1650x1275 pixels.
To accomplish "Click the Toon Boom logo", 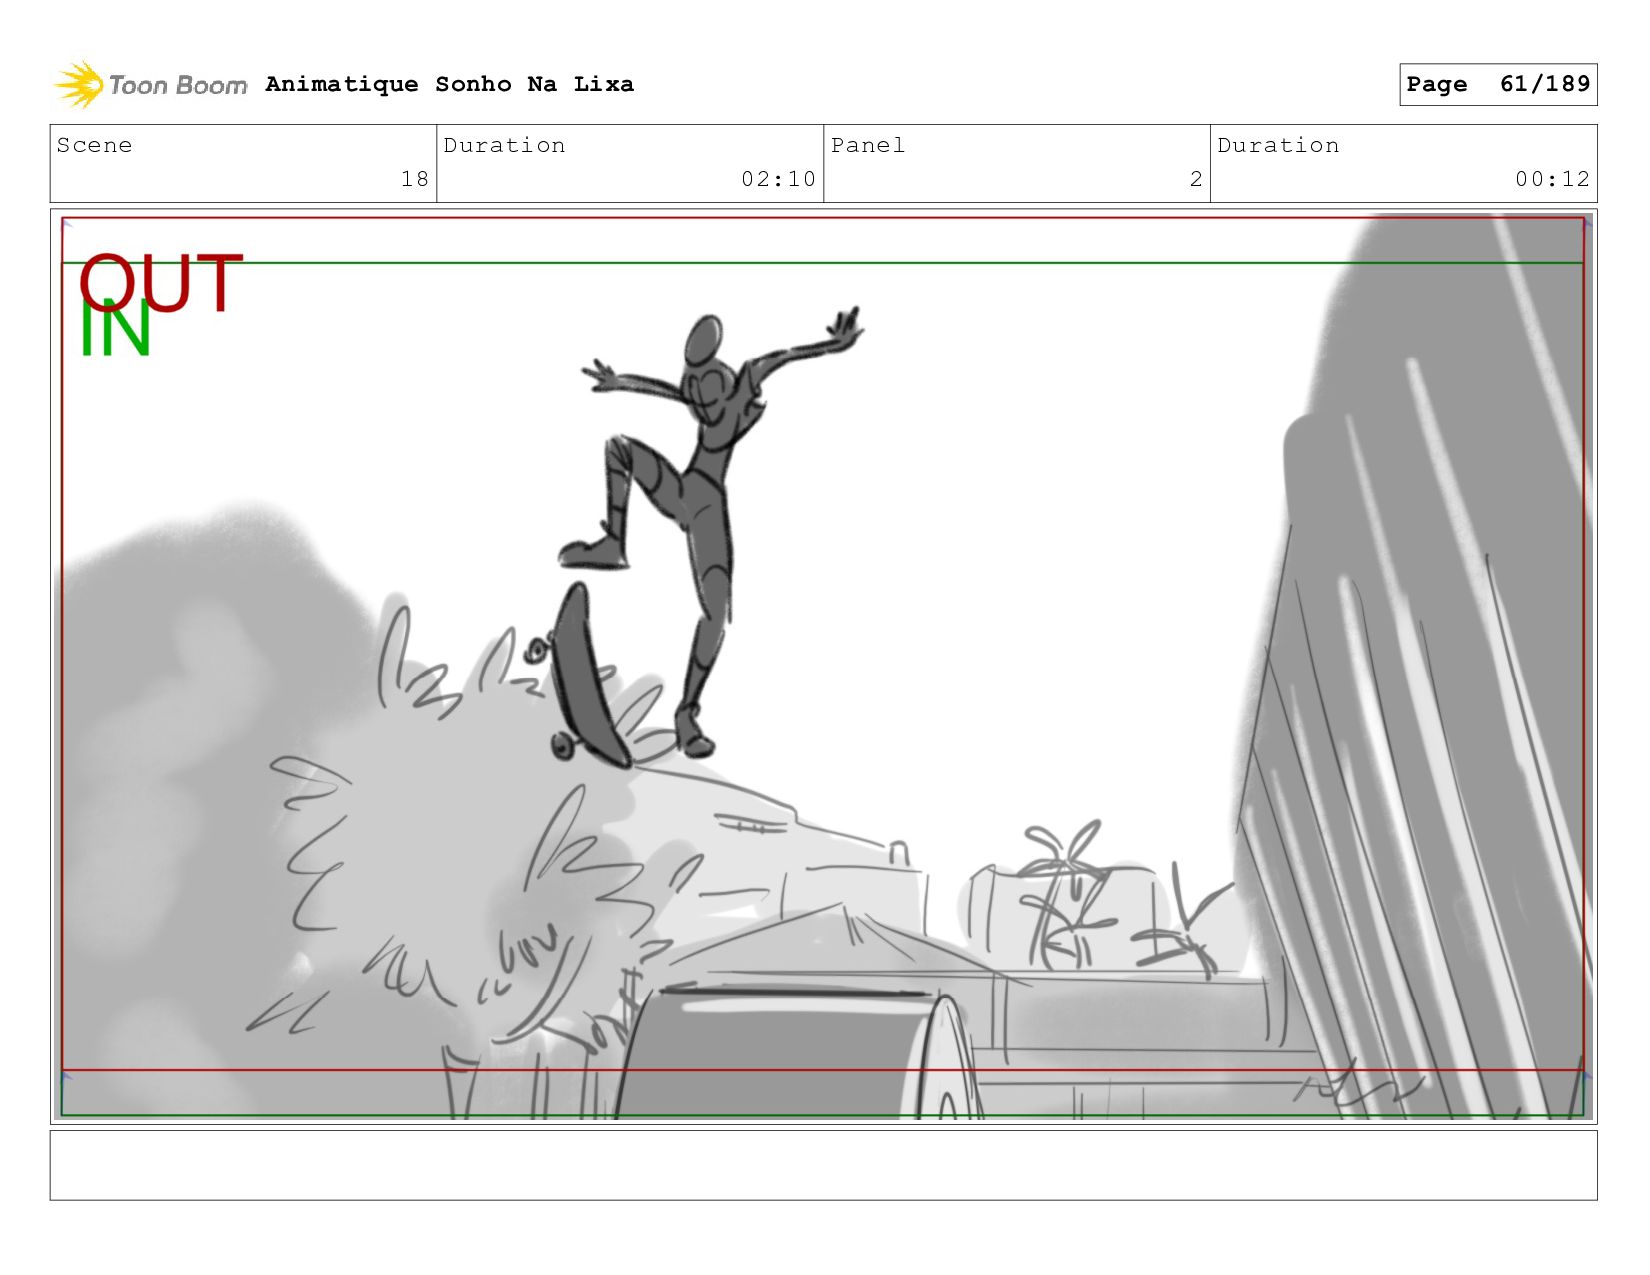I will click(x=150, y=85).
